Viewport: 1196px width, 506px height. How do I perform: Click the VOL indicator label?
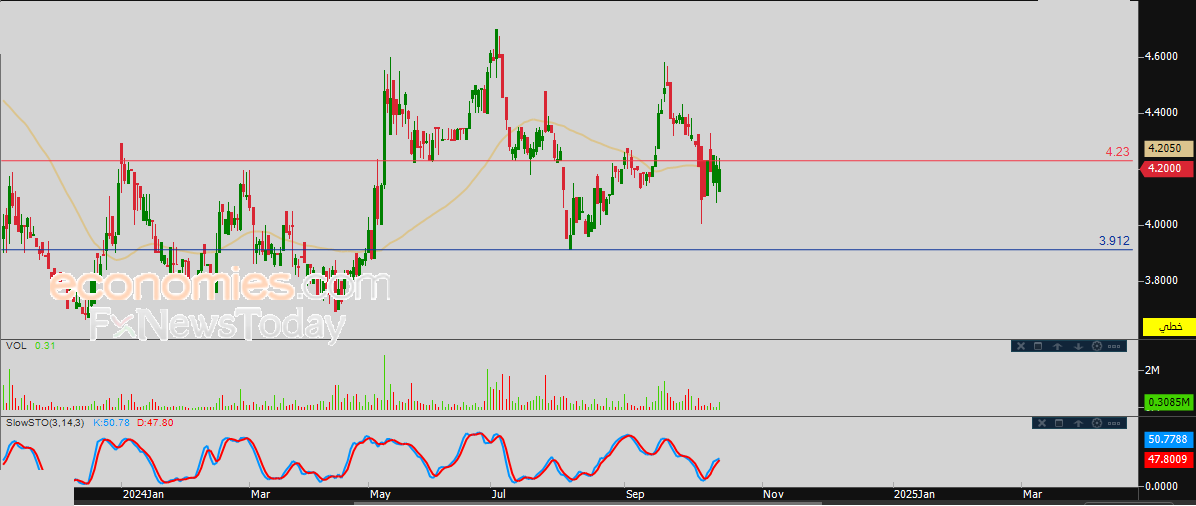(x=15, y=345)
